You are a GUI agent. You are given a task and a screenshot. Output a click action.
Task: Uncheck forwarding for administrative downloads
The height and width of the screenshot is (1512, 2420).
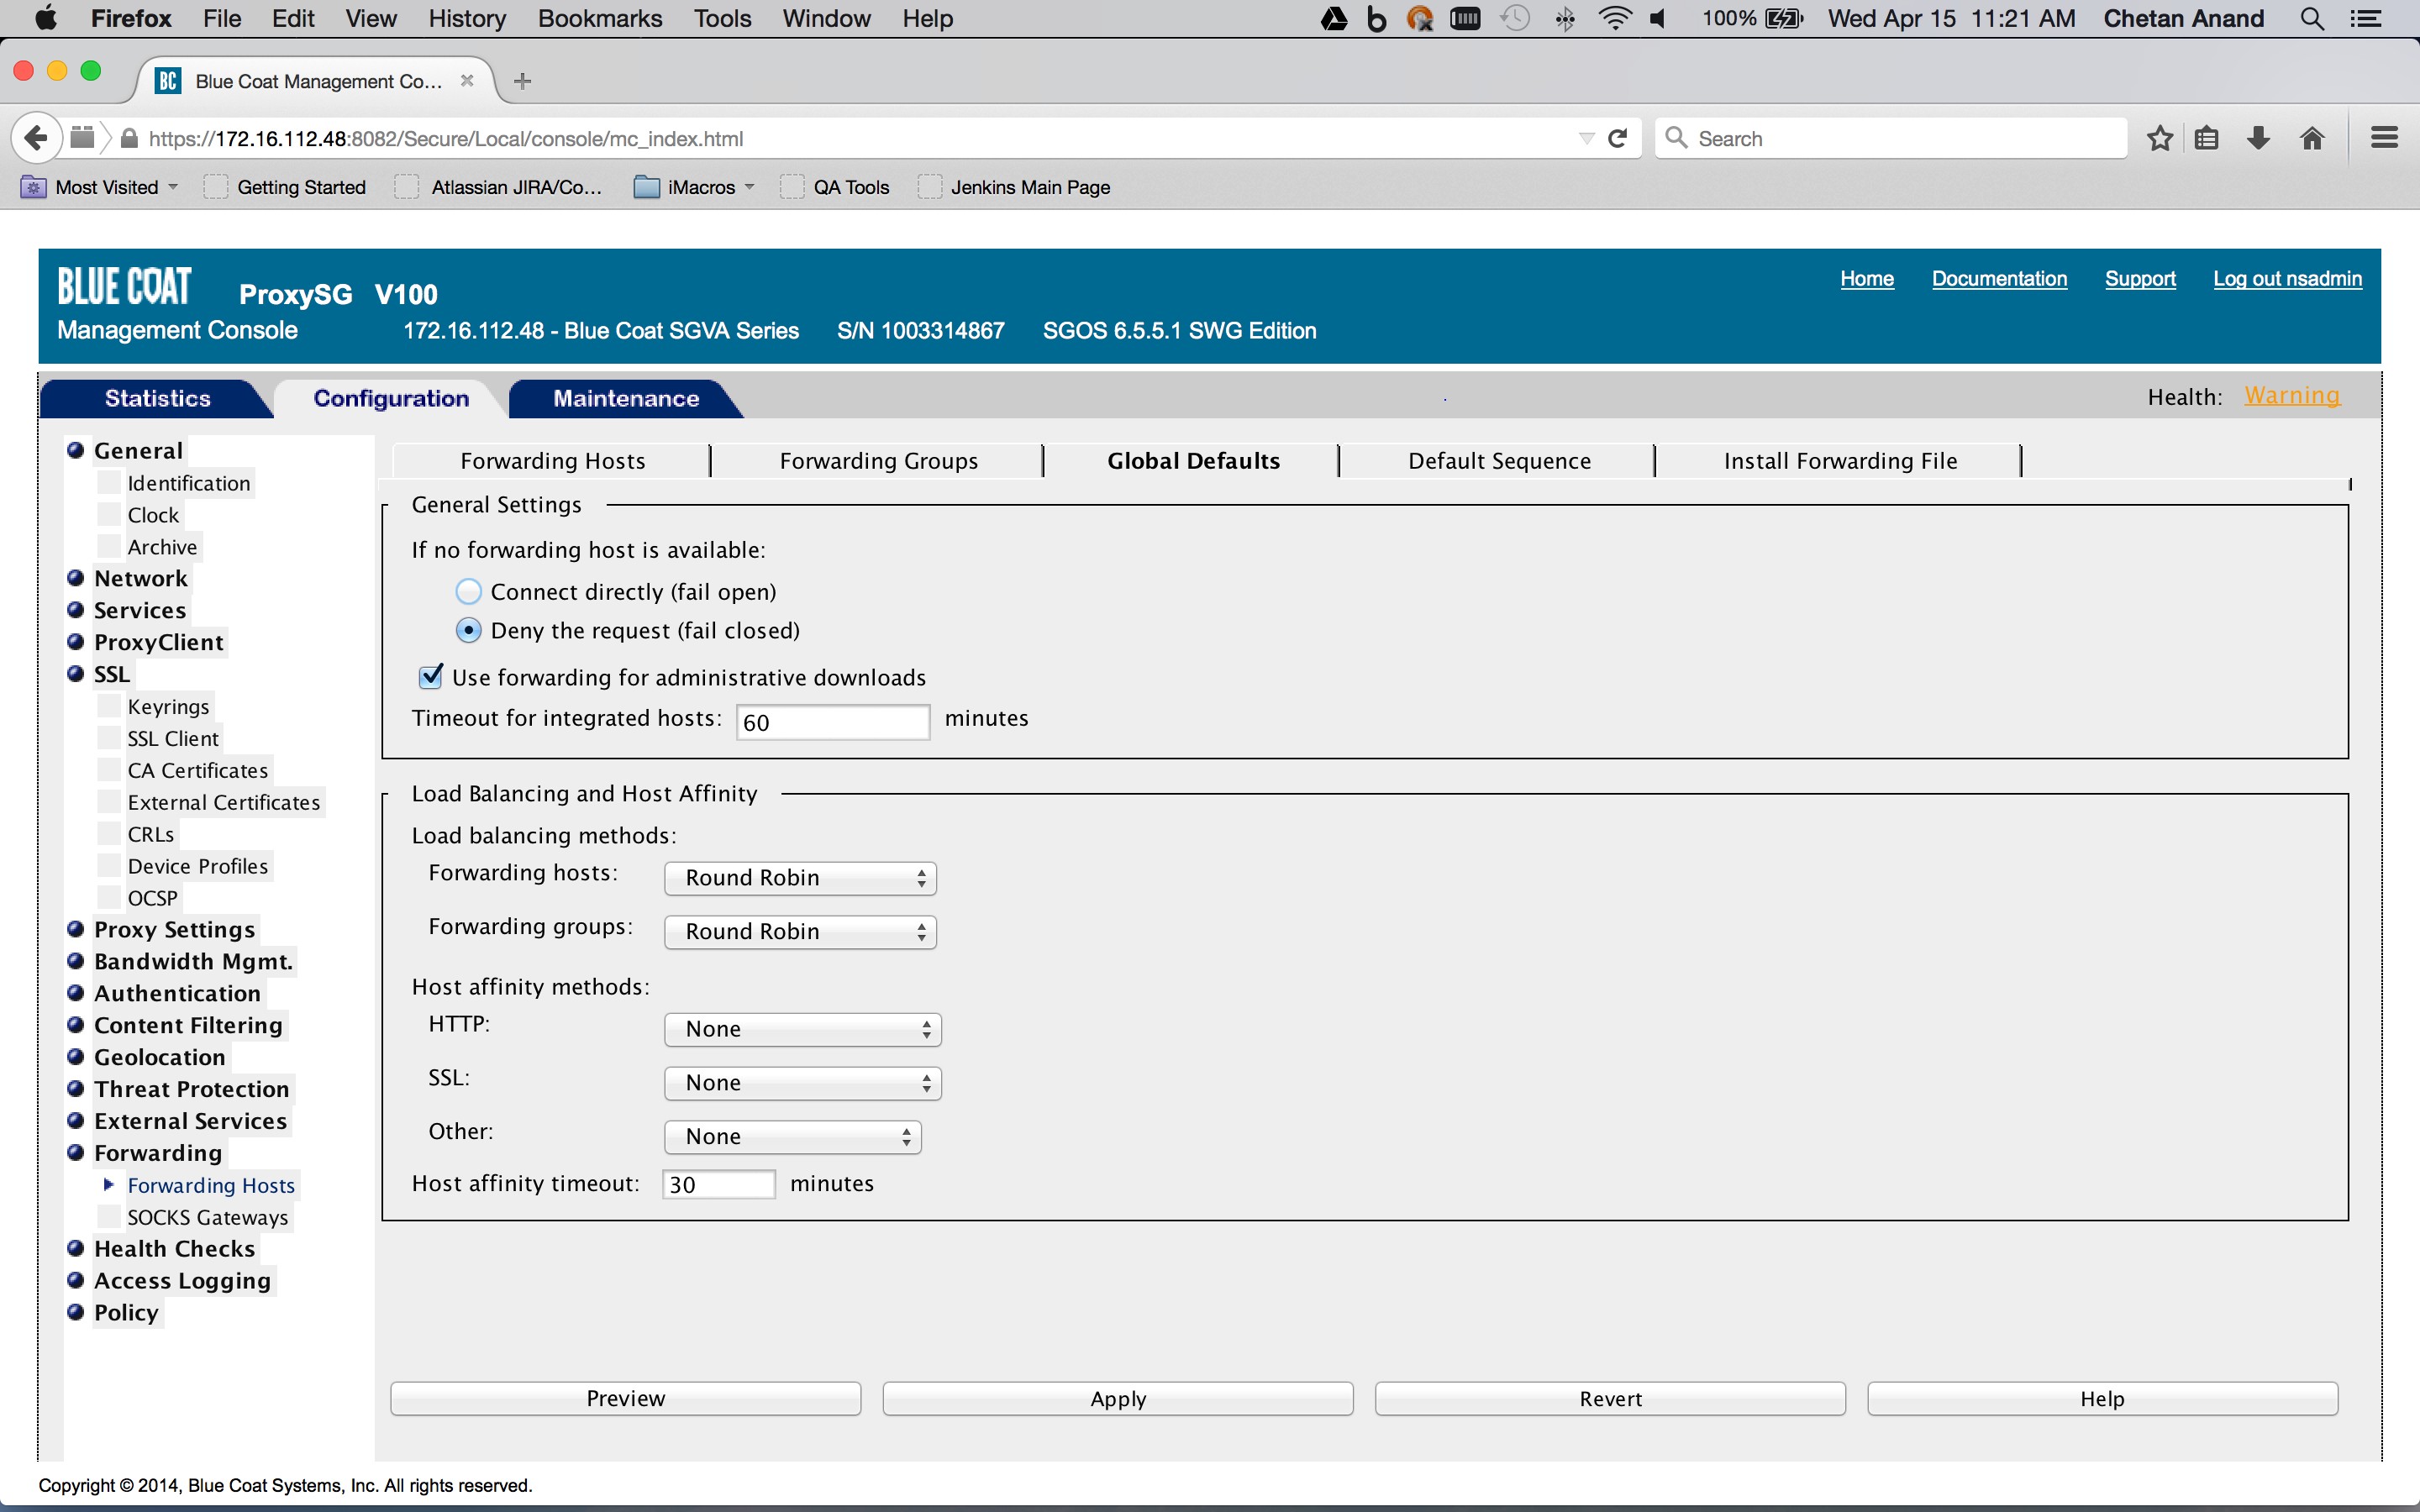tap(431, 677)
